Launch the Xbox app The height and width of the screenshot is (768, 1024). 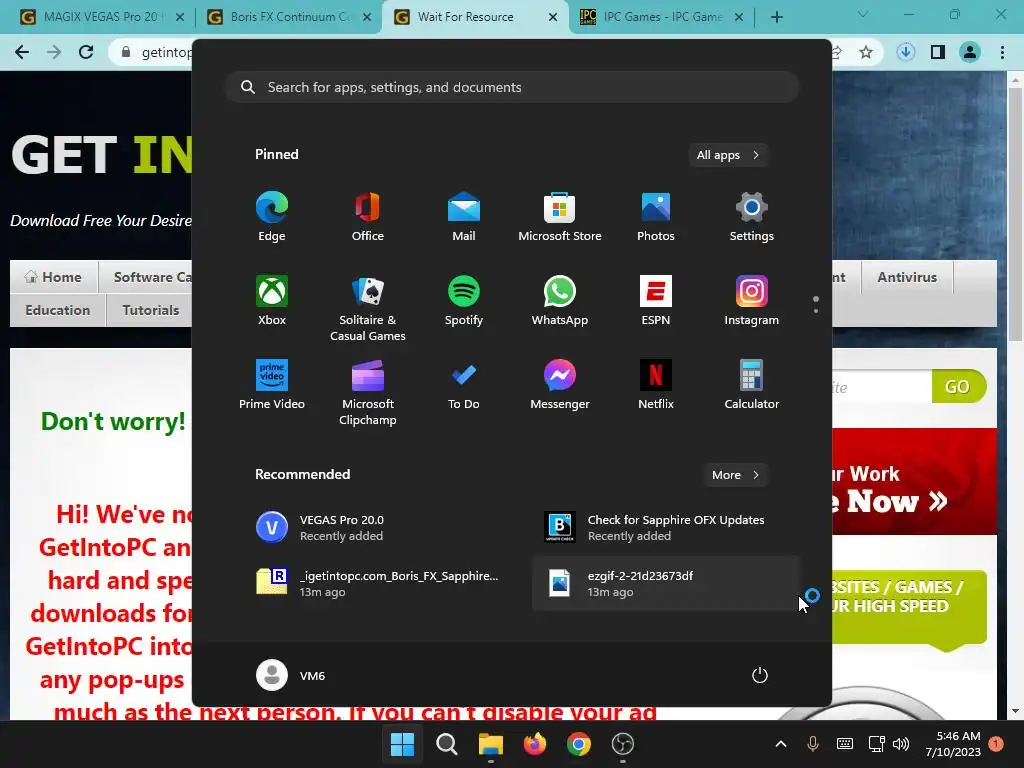click(272, 300)
